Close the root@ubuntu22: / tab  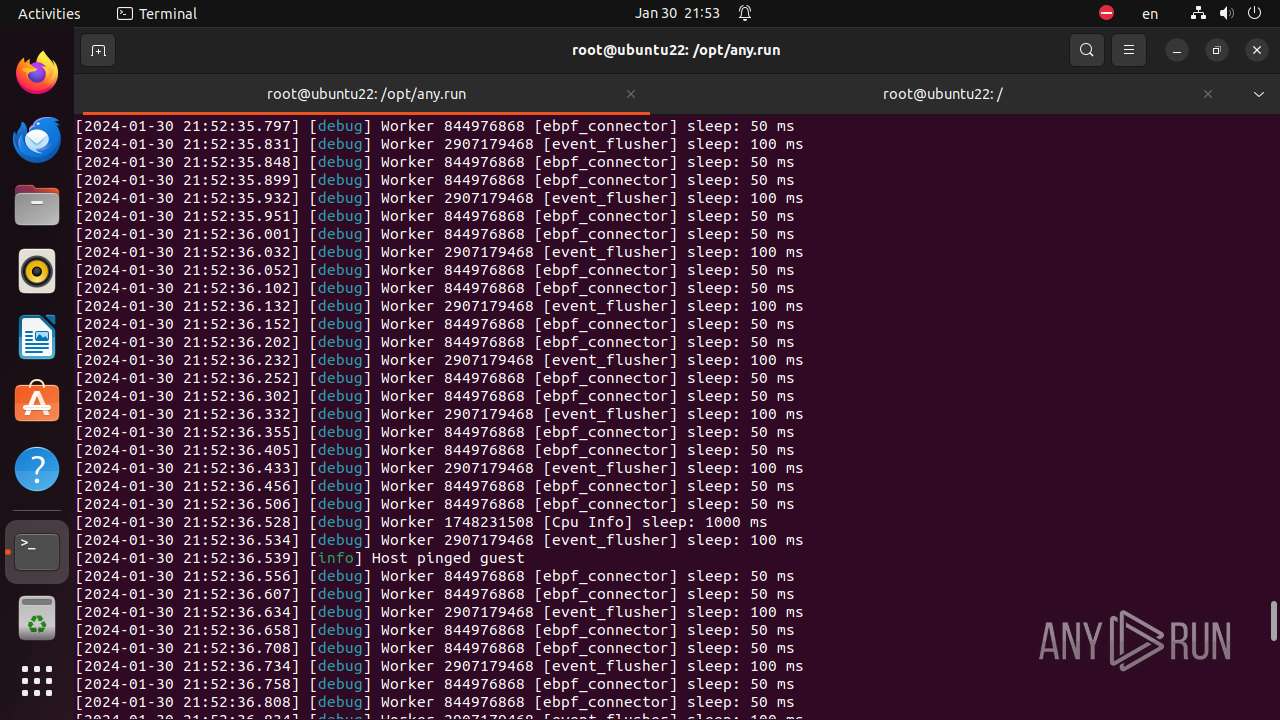pos(1208,94)
